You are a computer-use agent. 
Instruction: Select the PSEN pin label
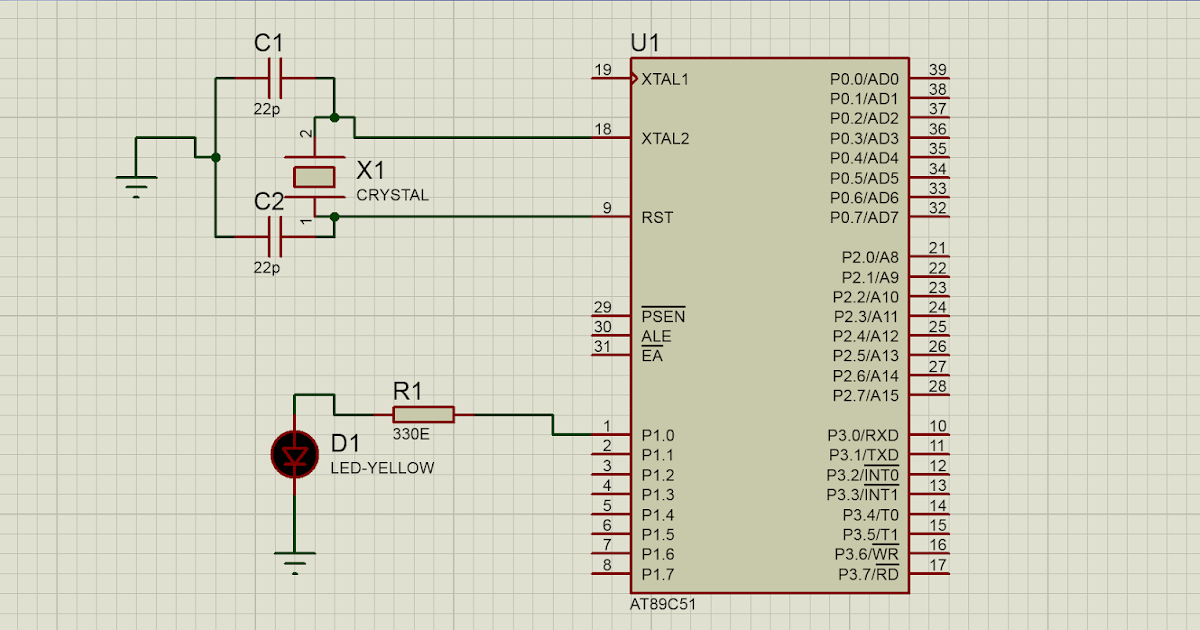(664, 316)
